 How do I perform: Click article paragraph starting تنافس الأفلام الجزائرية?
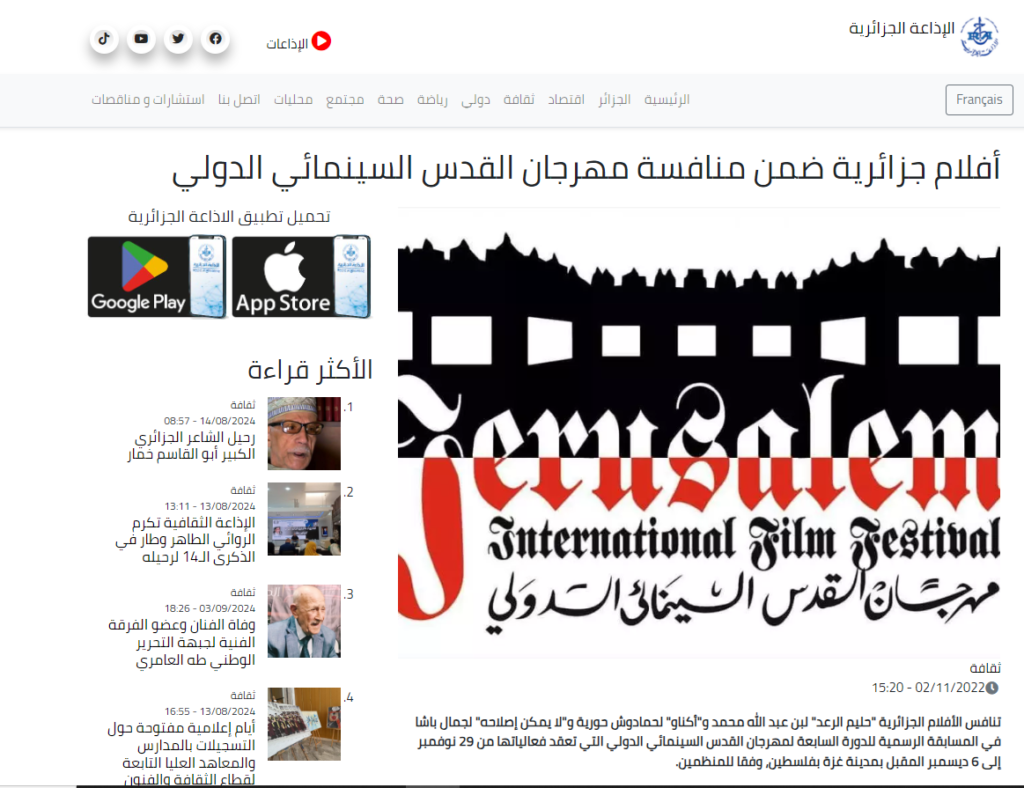pos(708,742)
